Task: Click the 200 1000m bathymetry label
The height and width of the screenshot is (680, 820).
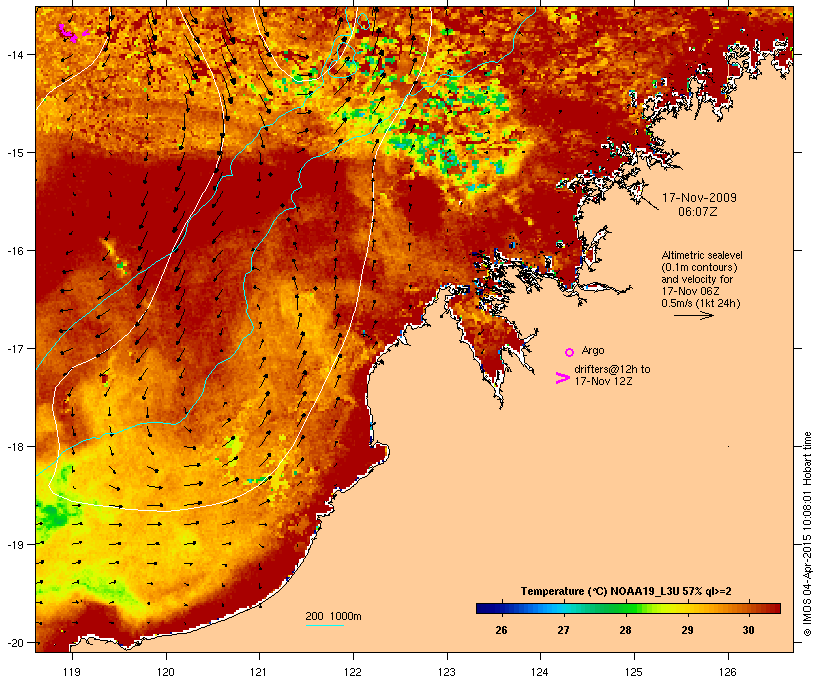Action: [x=333, y=616]
